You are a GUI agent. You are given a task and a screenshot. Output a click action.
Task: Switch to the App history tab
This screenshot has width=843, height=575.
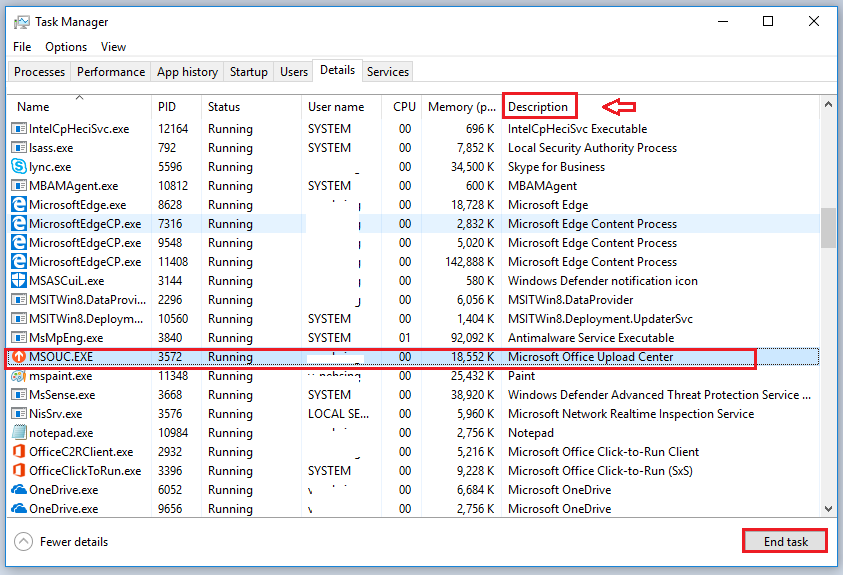click(x=187, y=72)
